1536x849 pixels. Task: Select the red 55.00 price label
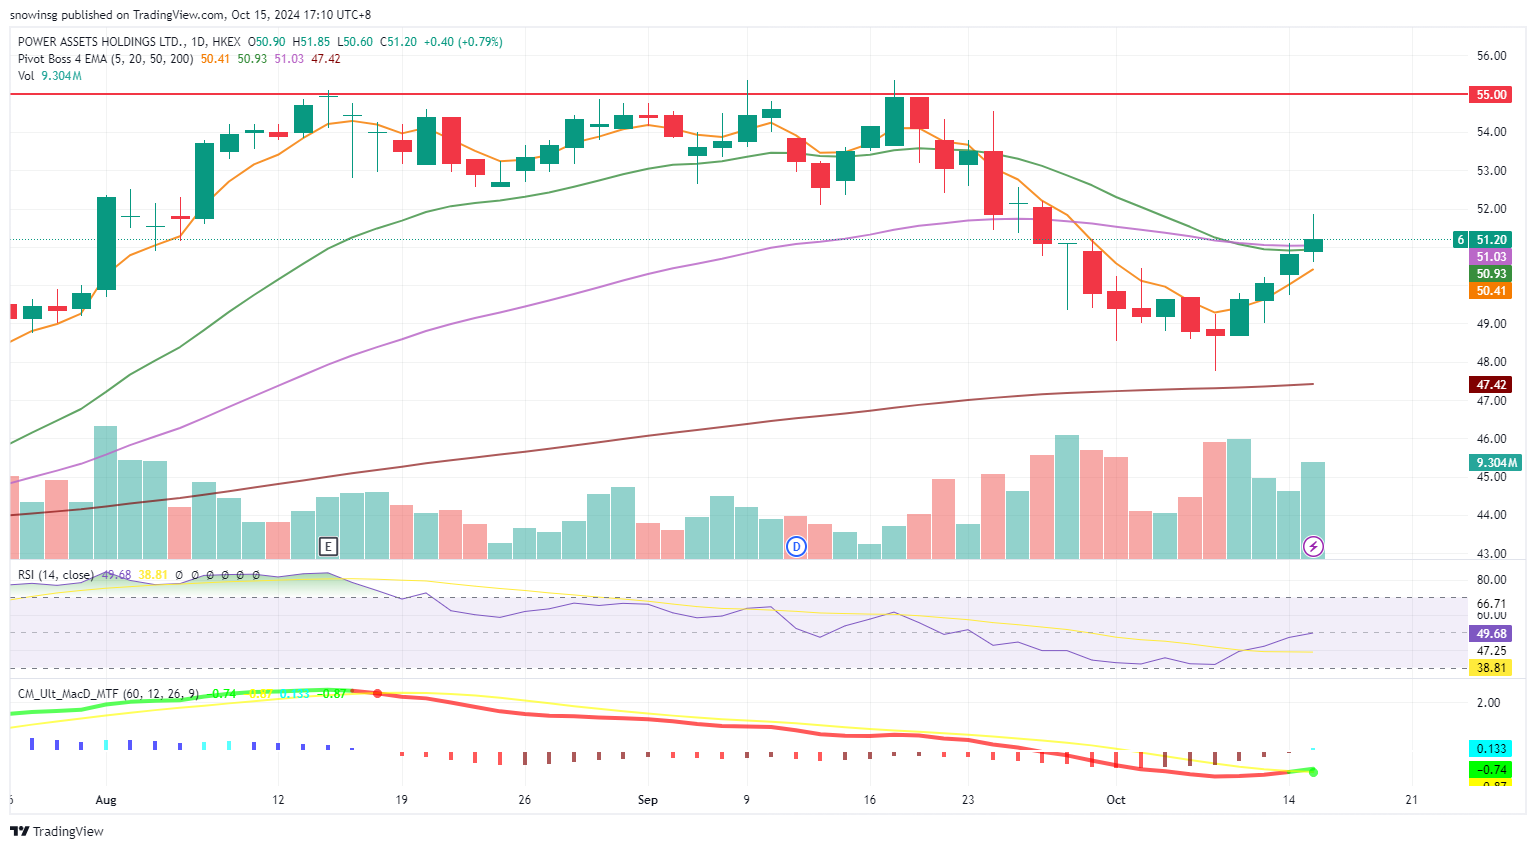(x=1491, y=95)
